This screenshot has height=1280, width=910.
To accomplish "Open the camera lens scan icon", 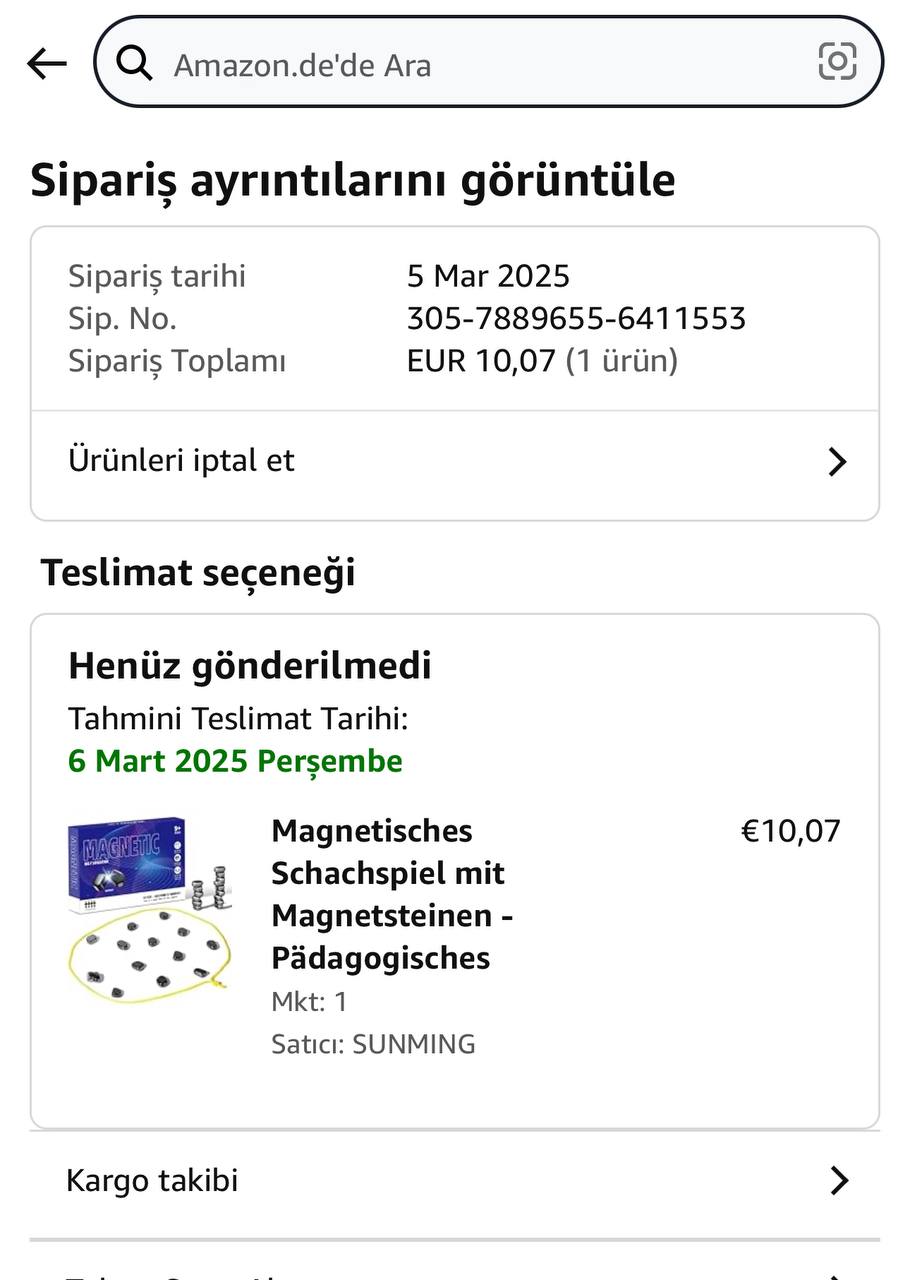I will pos(837,62).
